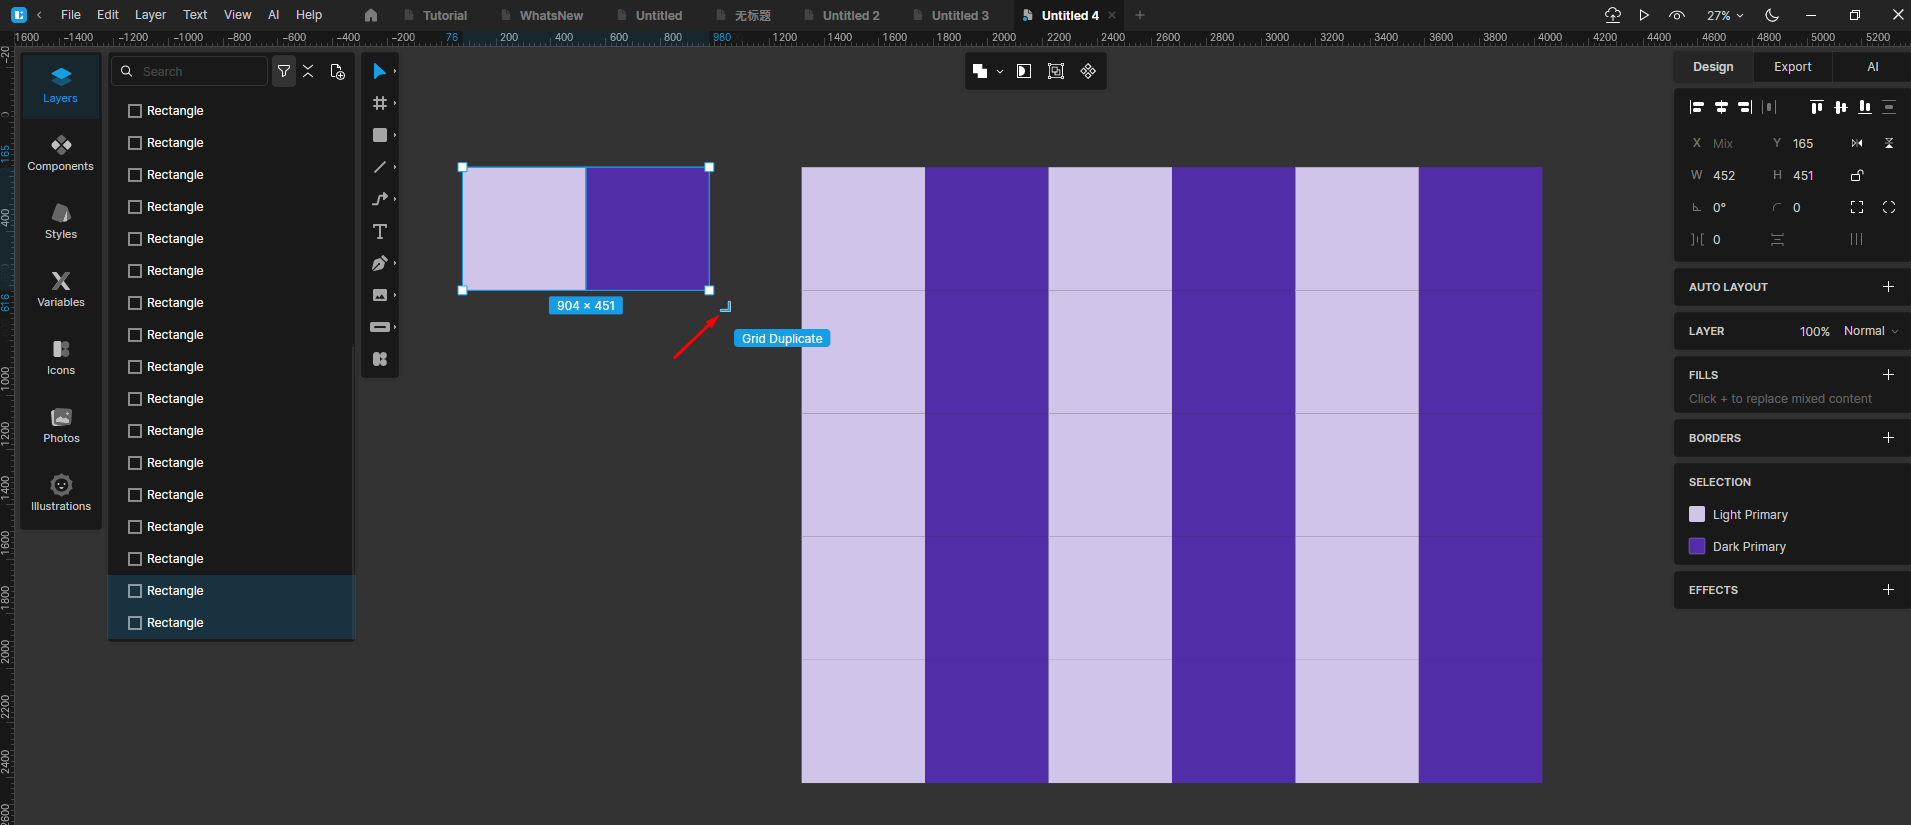Click the Light Primary color swatch
The height and width of the screenshot is (825, 1911).
1697,514
